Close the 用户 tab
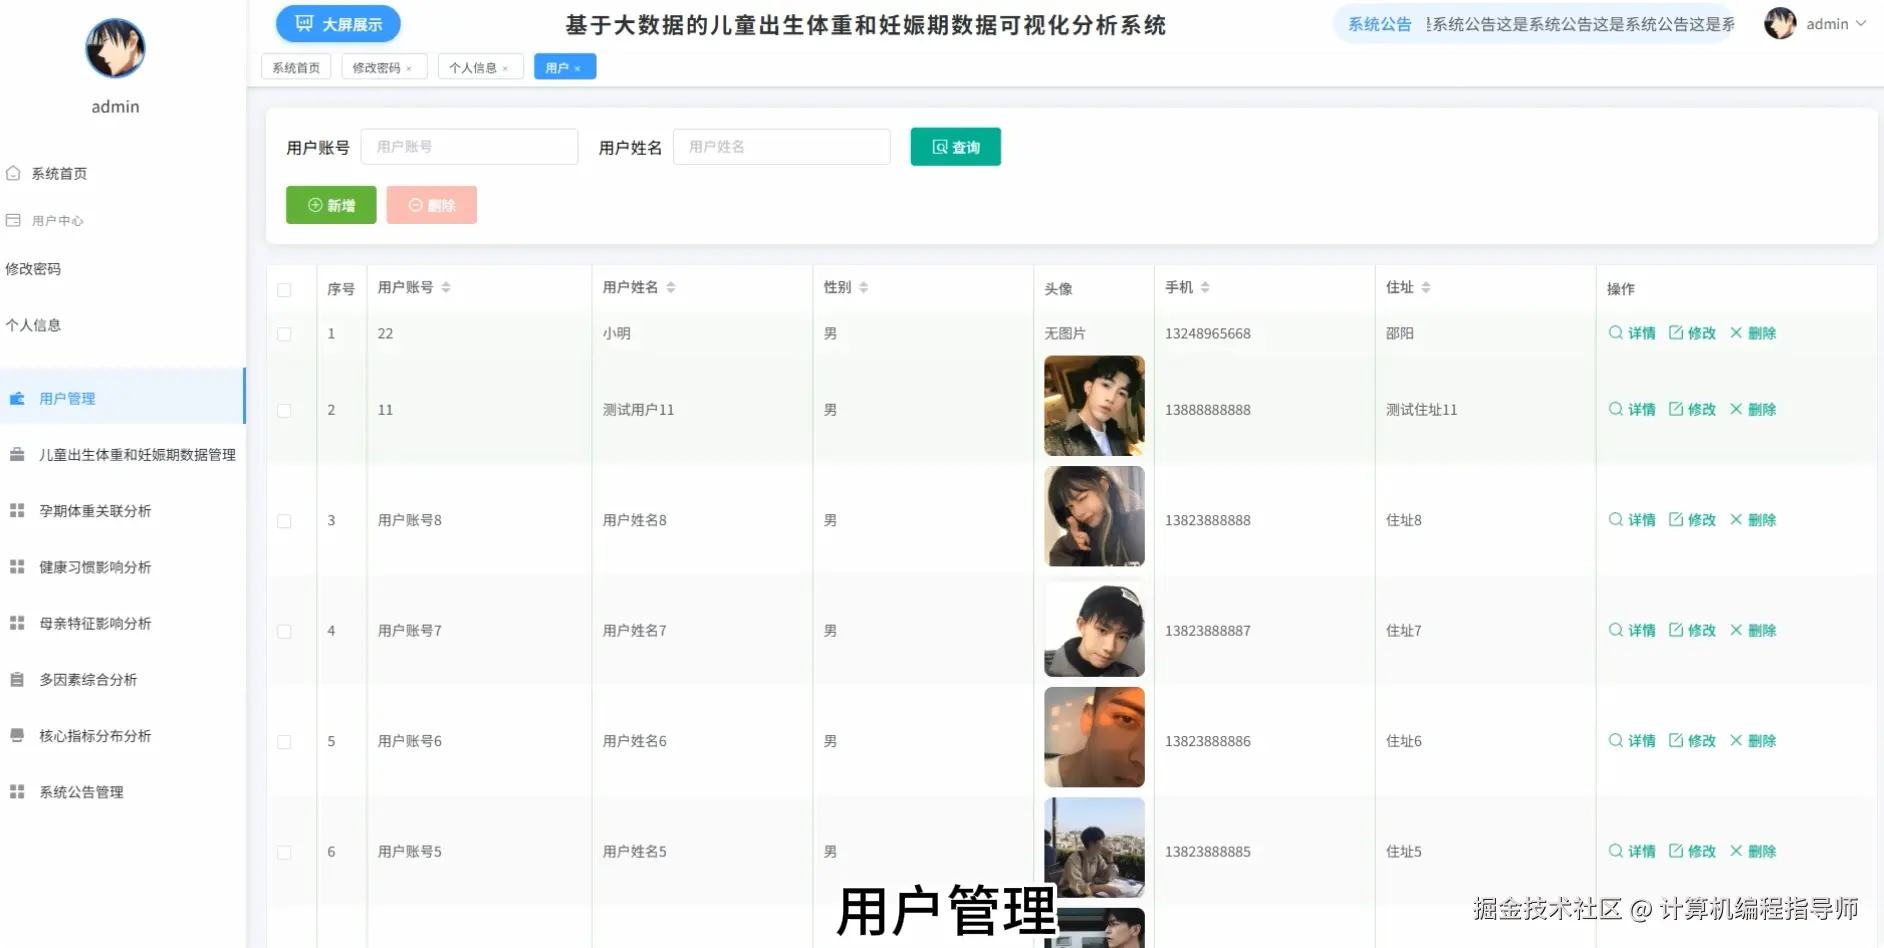This screenshot has height=948, width=1884. pyautogui.click(x=577, y=68)
